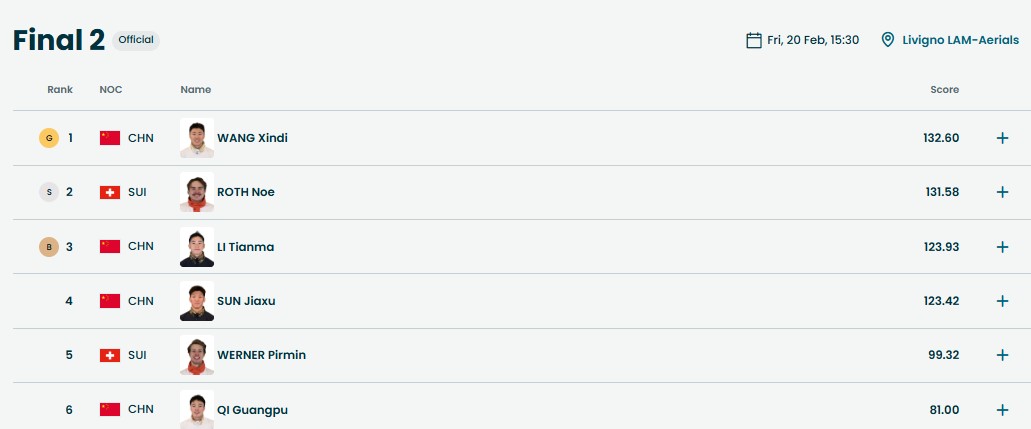Click the gold medal badge beside rank 1
1031x429 pixels.
(x=49, y=138)
